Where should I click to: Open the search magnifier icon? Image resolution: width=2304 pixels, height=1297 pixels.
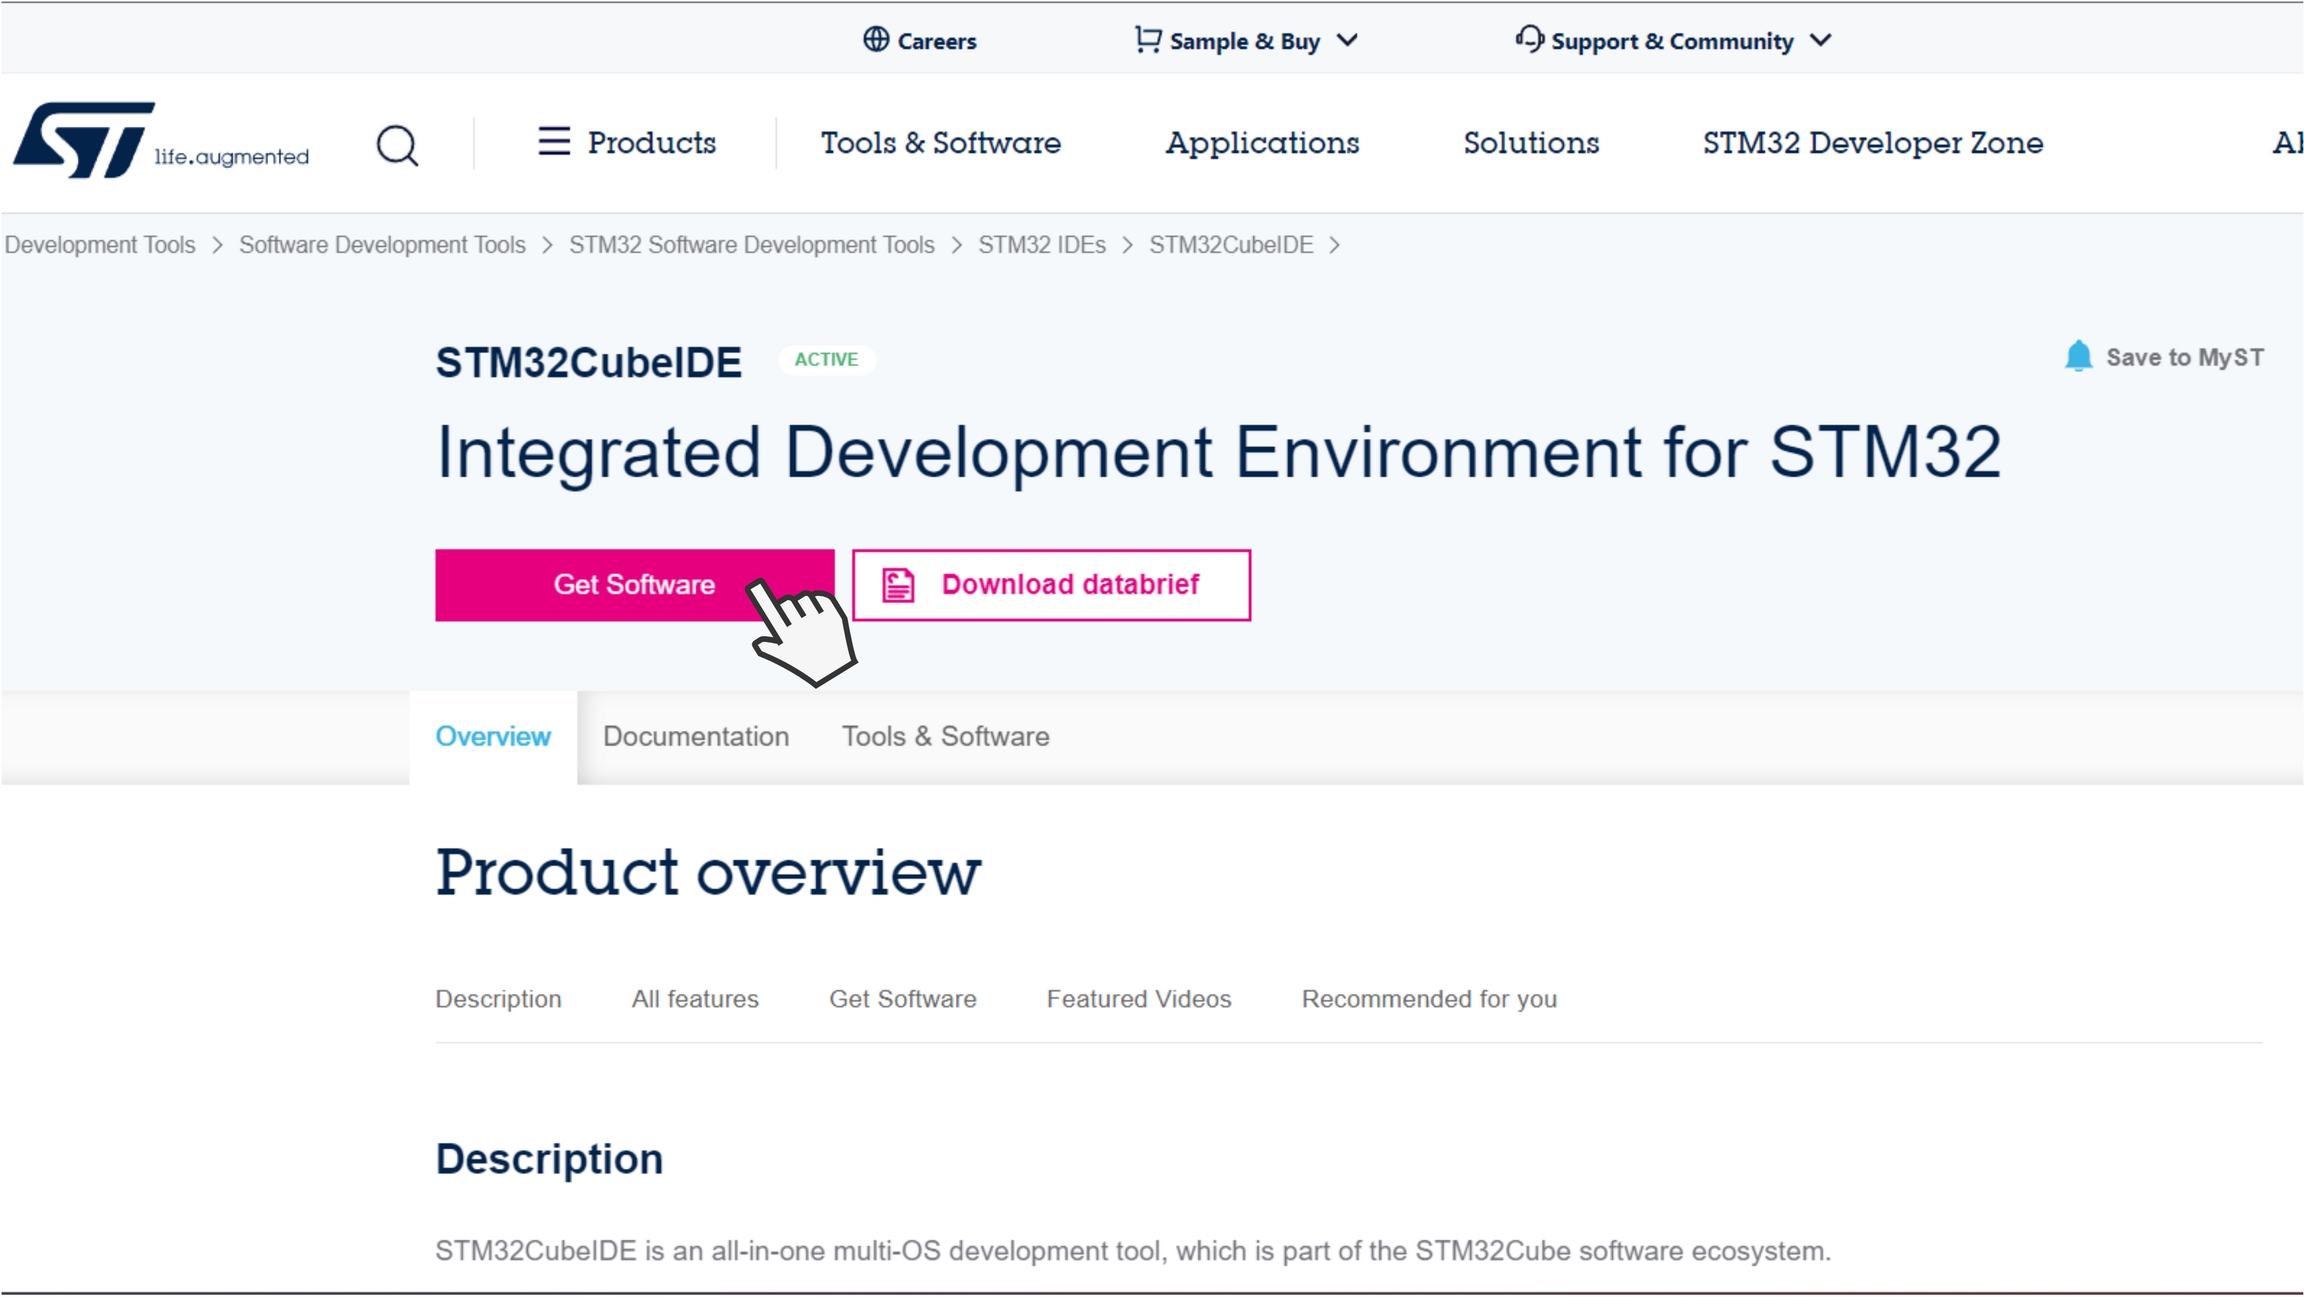coord(397,145)
